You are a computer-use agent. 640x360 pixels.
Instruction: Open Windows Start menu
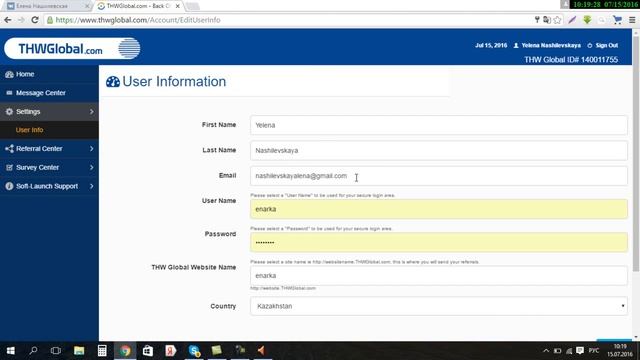(11, 351)
